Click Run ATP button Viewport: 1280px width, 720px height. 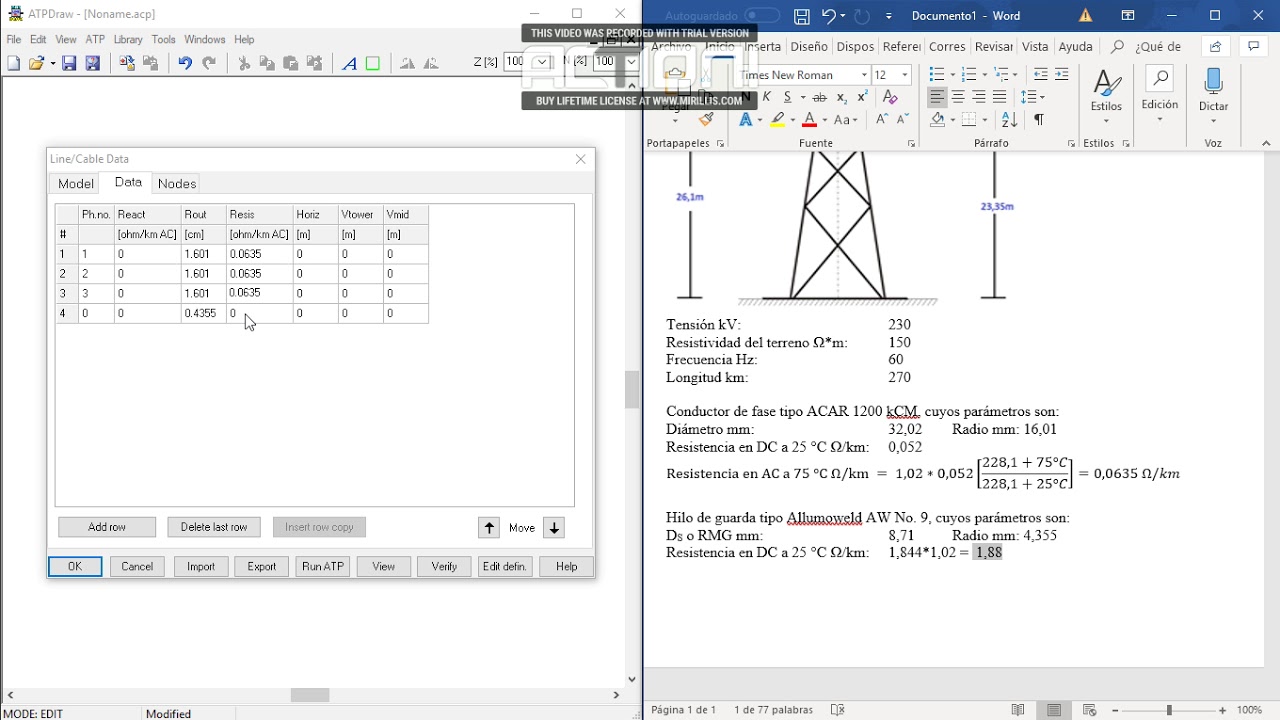[323, 566]
